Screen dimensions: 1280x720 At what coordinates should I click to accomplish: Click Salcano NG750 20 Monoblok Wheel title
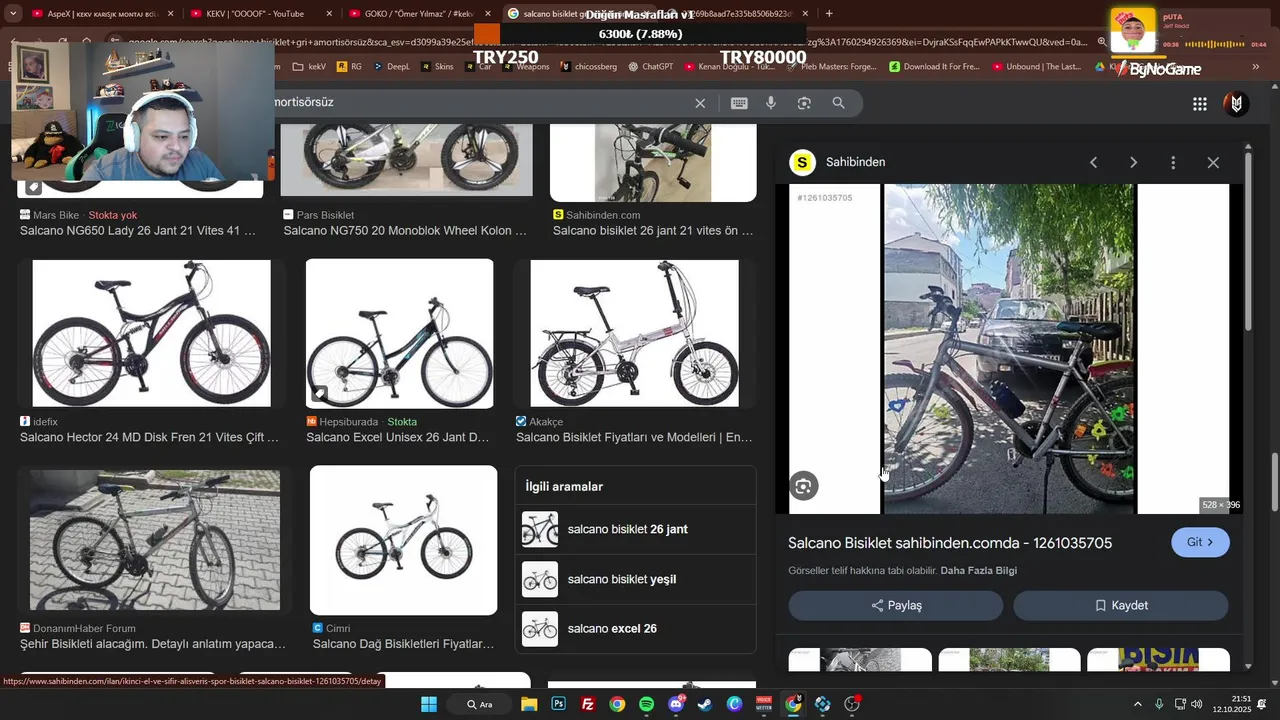tap(405, 231)
